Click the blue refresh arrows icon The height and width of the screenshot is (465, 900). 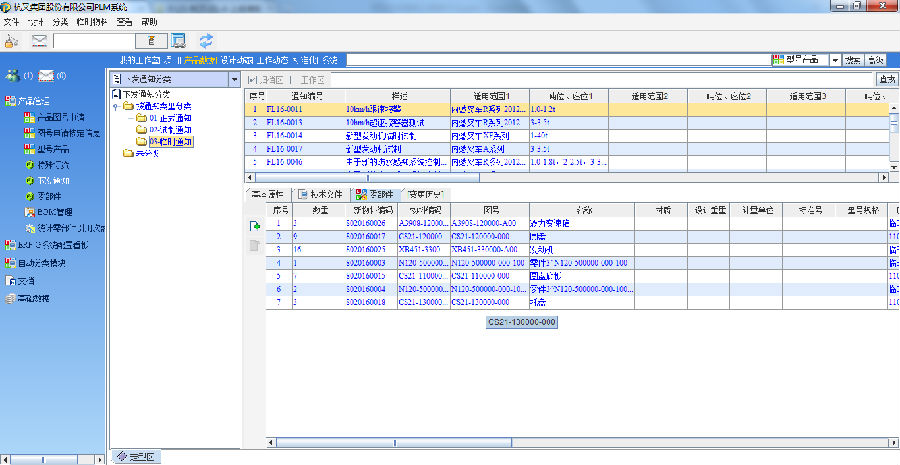207,41
